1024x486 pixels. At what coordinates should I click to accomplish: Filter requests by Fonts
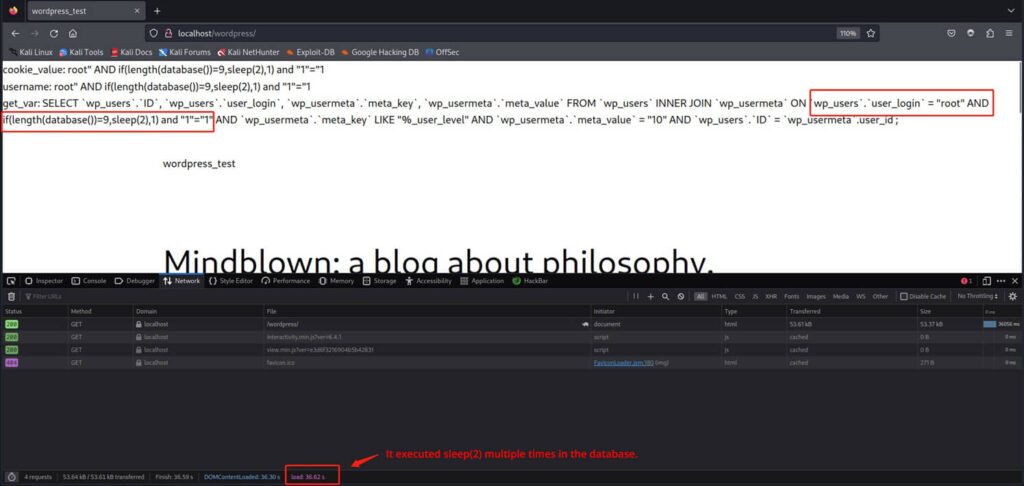pyautogui.click(x=792, y=297)
